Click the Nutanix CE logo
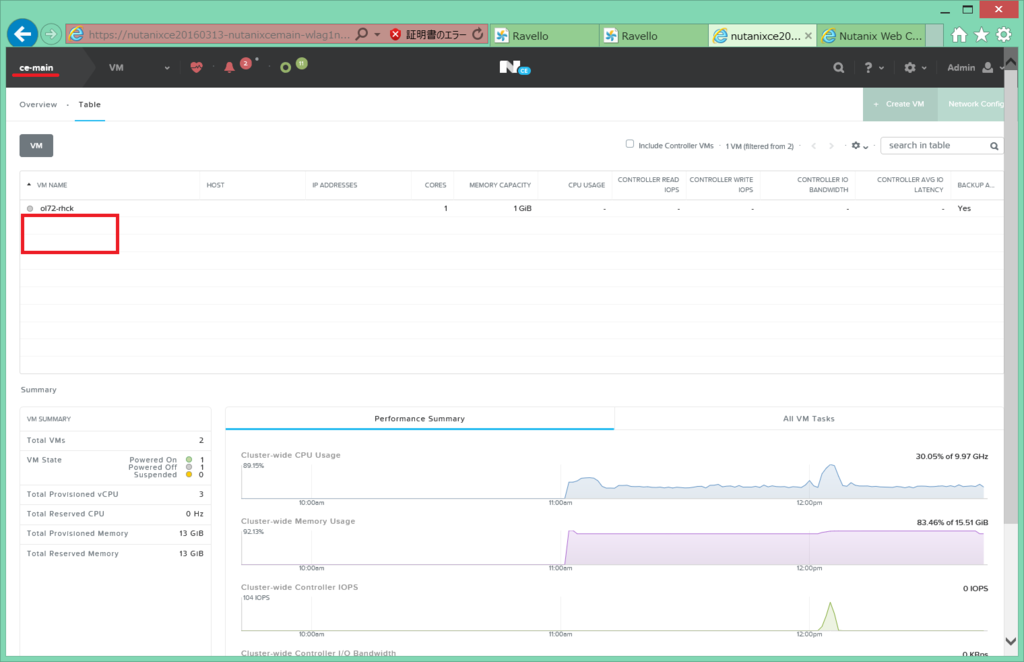Screen dimensions: 1024x662 coord(515,67)
